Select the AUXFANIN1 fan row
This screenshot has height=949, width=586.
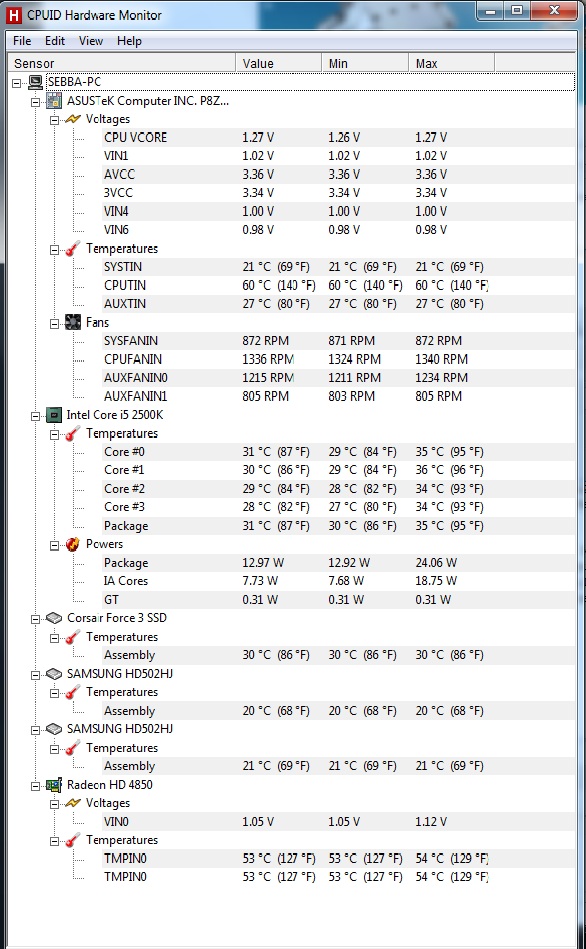tap(338, 396)
